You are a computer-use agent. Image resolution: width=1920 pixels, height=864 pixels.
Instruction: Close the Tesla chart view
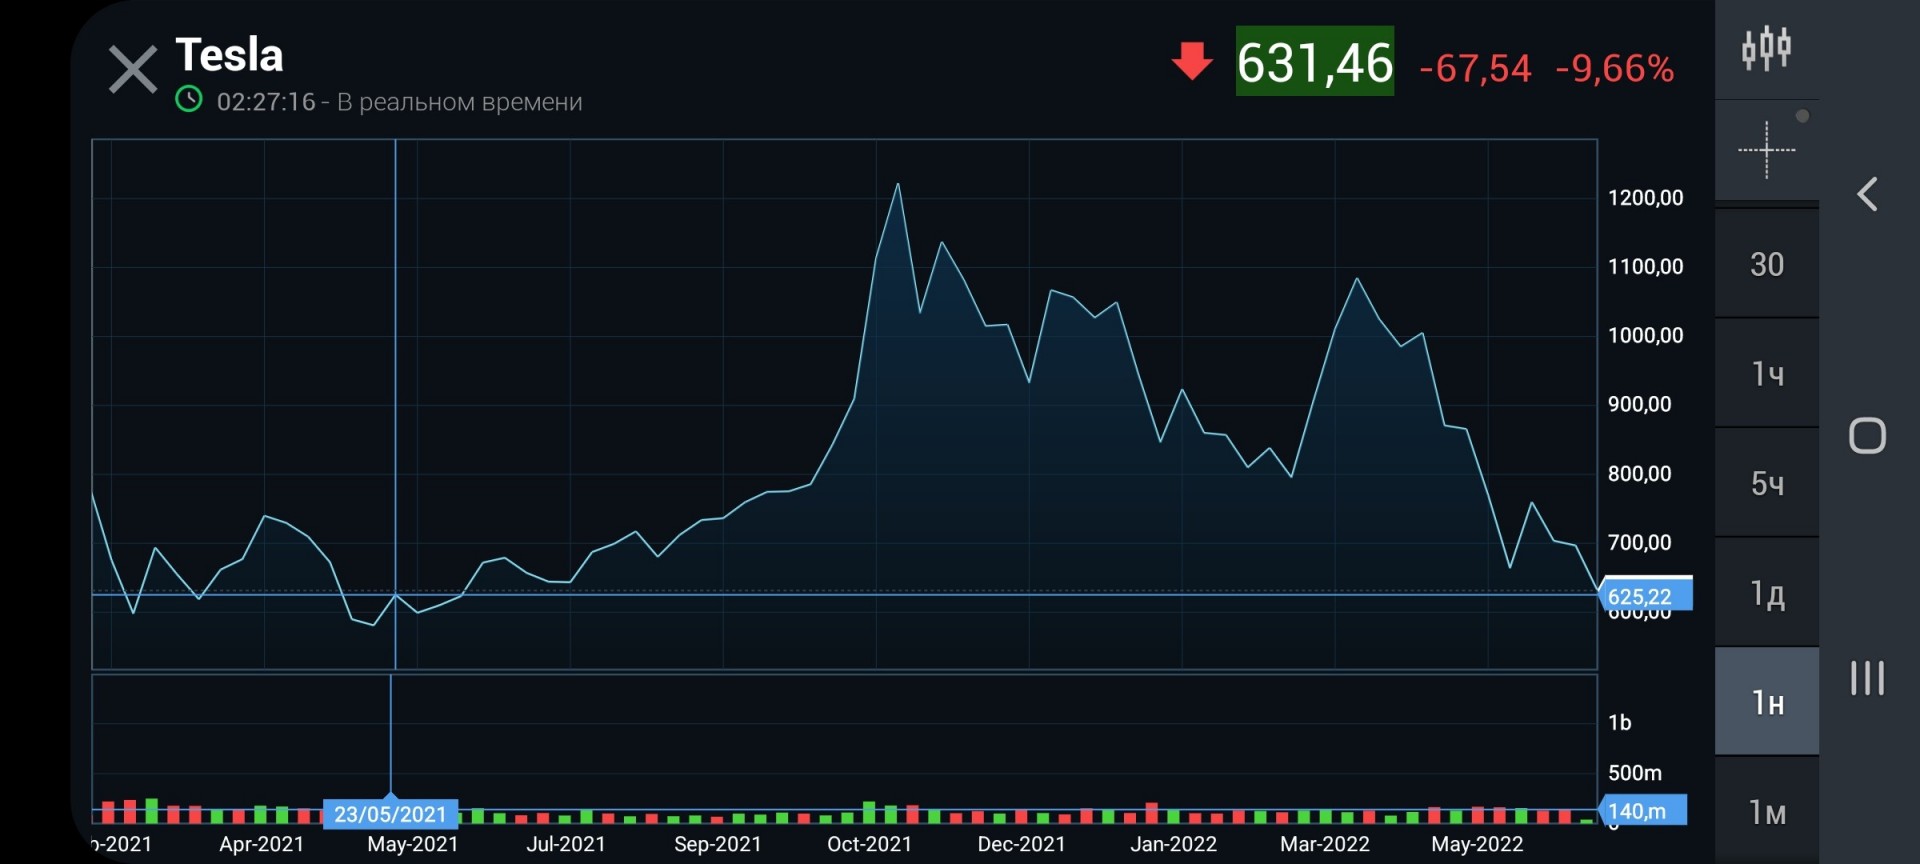click(x=133, y=70)
